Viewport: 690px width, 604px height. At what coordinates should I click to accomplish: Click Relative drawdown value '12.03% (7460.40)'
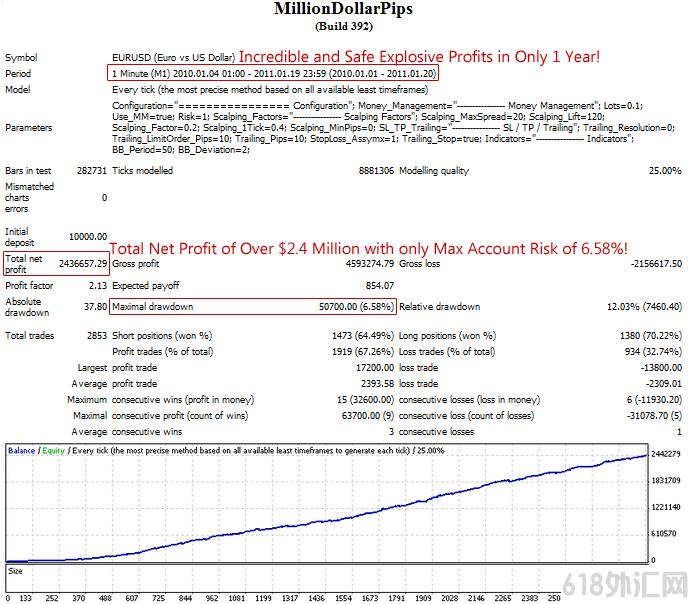644,307
